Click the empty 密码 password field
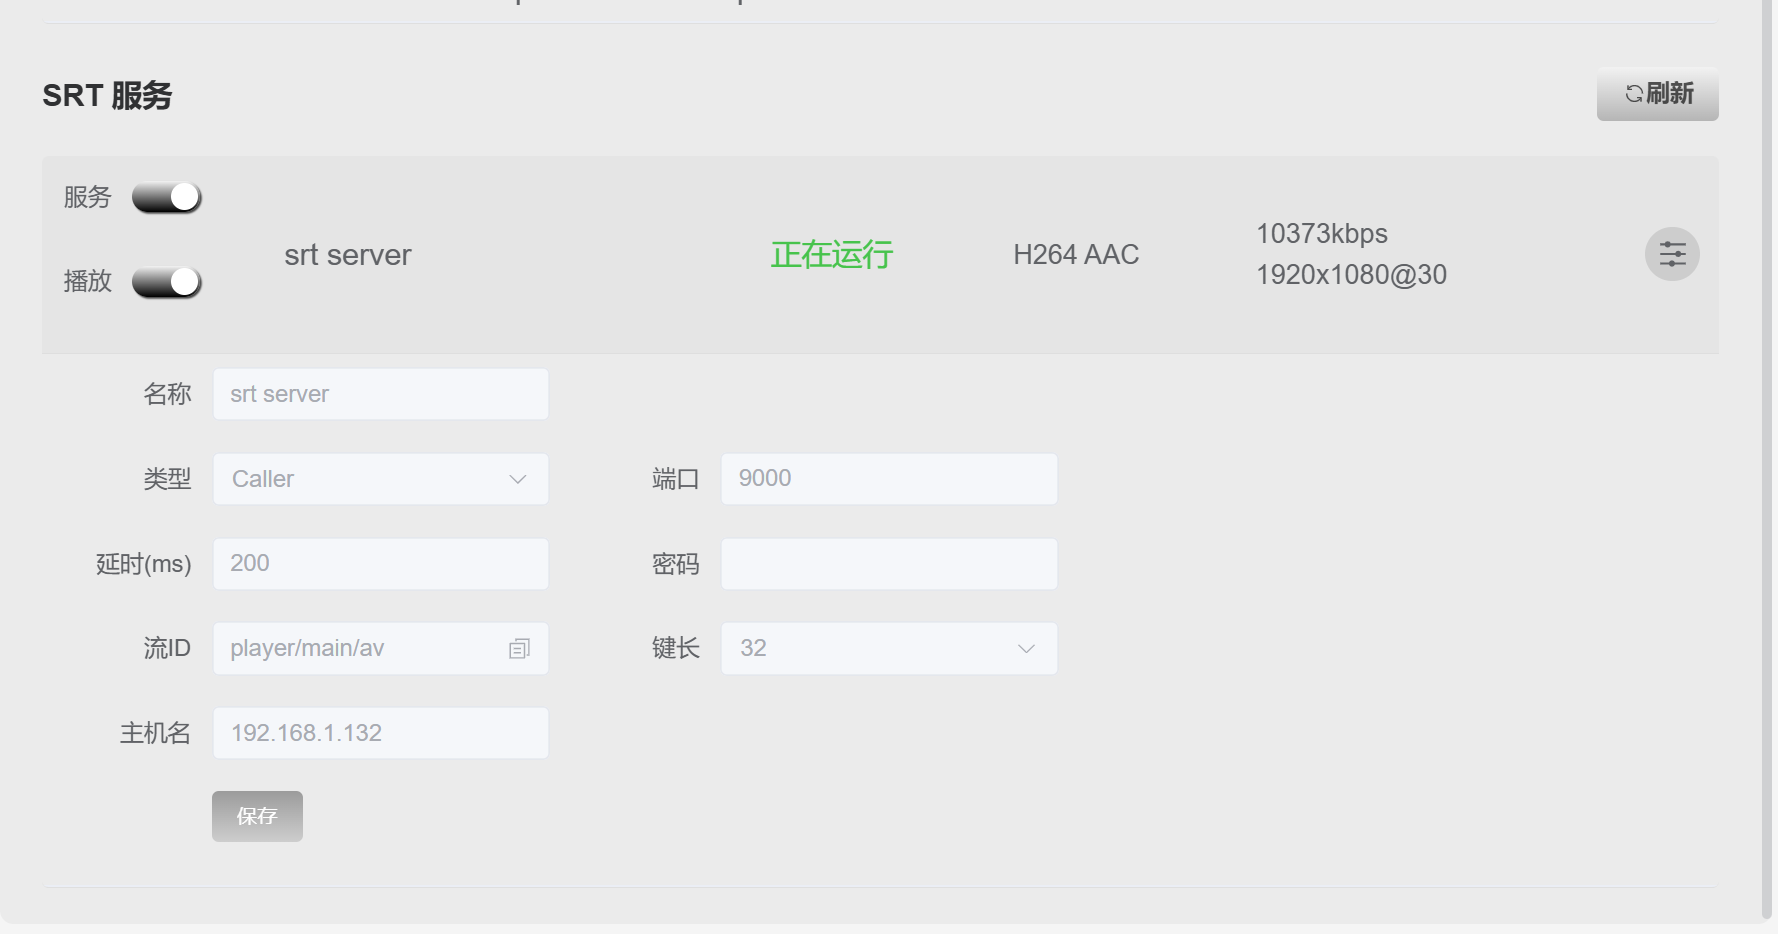 [888, 564]
